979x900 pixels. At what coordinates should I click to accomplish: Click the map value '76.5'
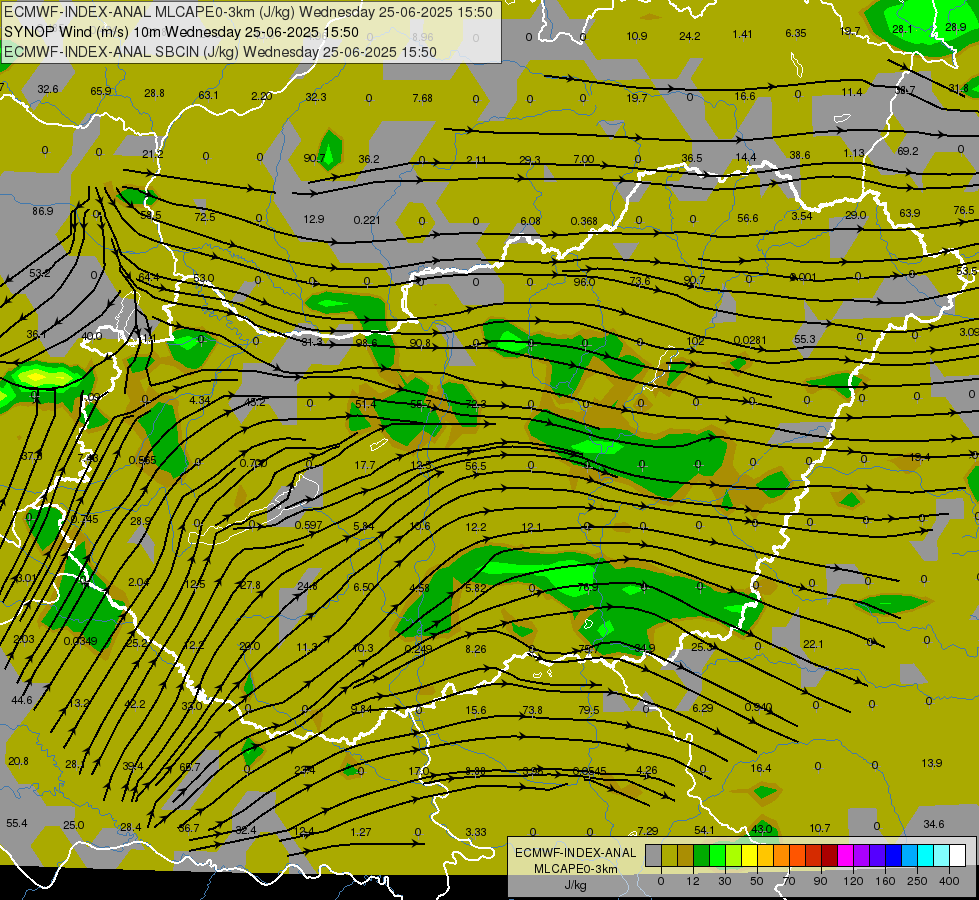pos(964,210)
